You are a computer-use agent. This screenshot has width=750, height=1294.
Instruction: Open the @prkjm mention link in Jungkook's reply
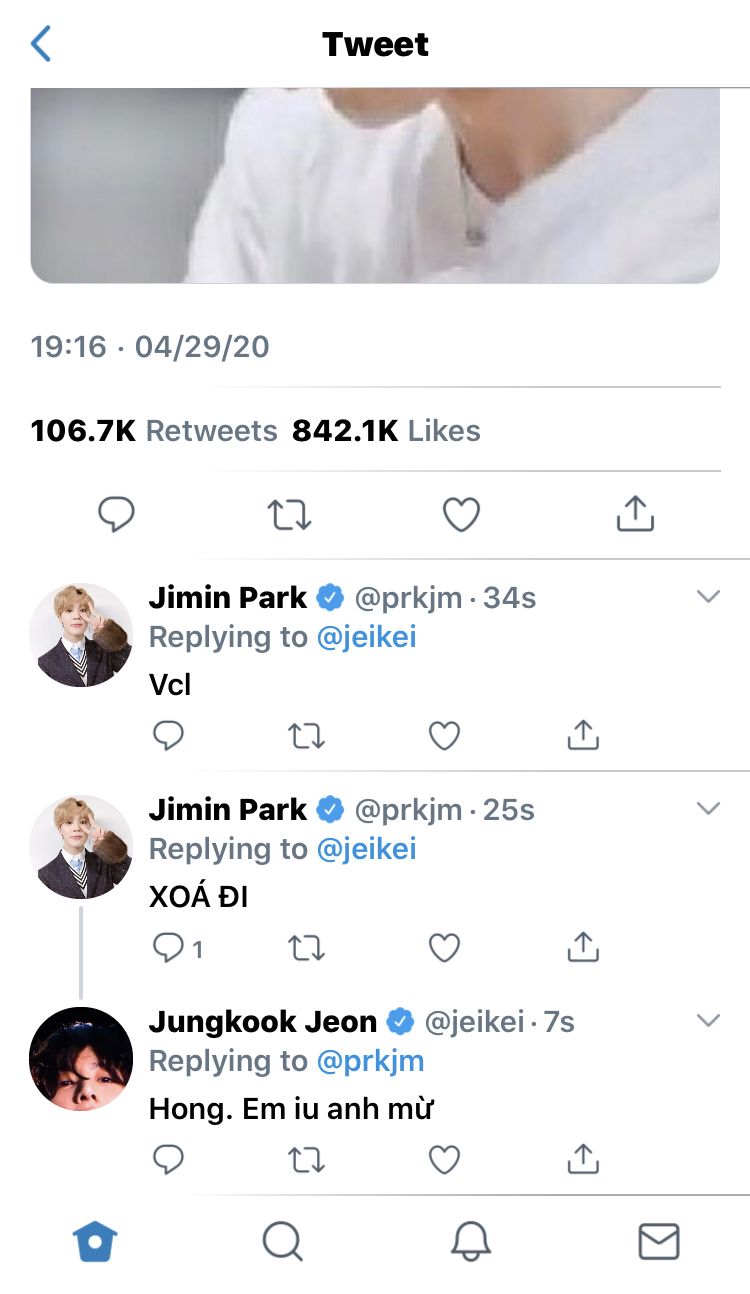[x=370, y=1061]
